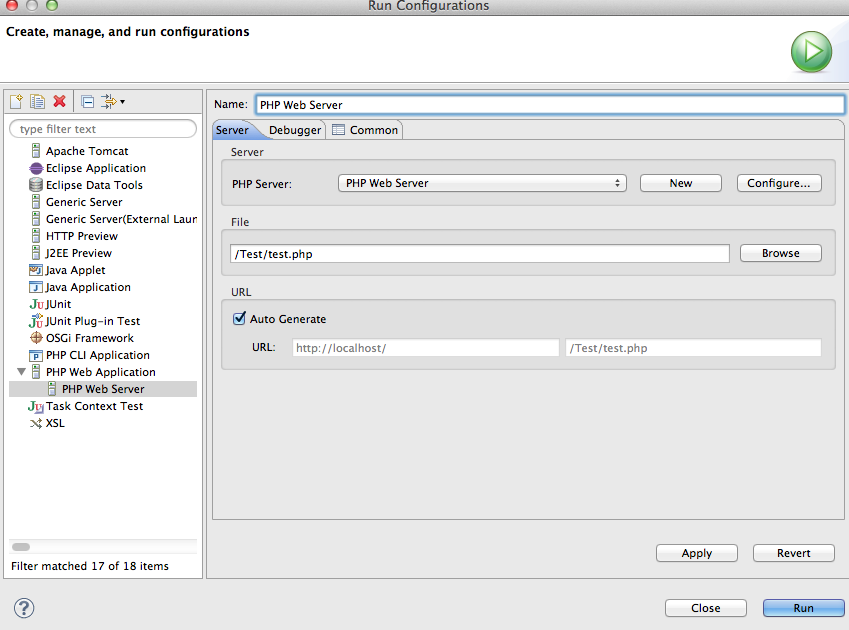Click the J2EE Preview icon
The height and width of the screenshot is (630, 849).
click(x=36, y=253)
